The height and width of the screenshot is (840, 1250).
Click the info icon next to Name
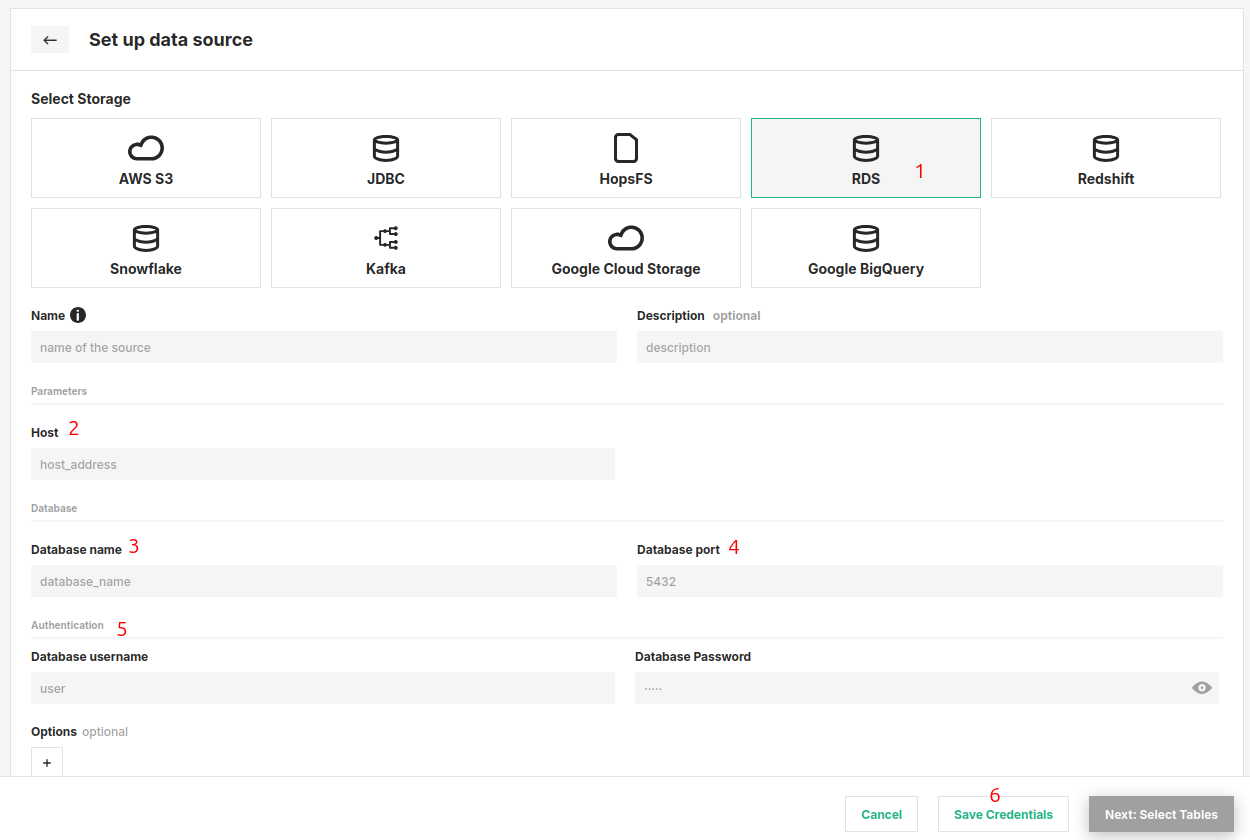coord(78,315)
